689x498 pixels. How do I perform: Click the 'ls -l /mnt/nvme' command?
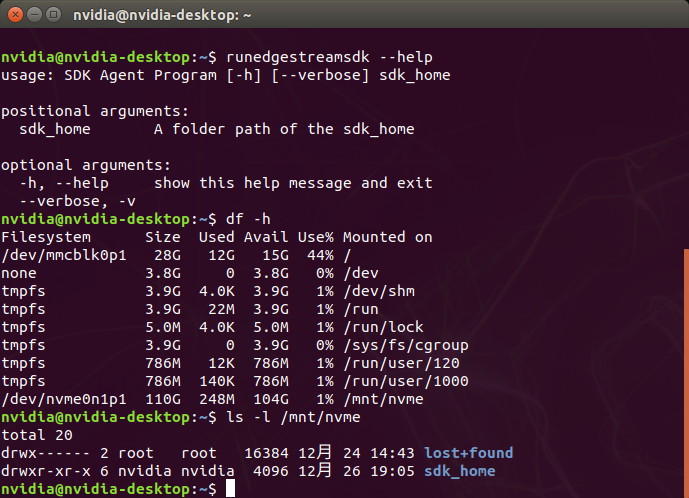[x=293, y=418]
